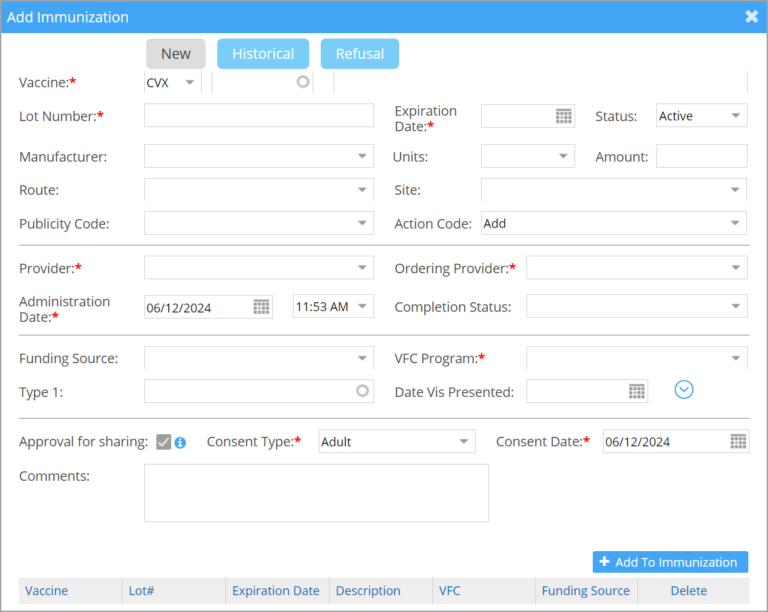Open the Expiration Date calendar picker
The height and width of the screenshot is (612, 768).
point(564,116)
